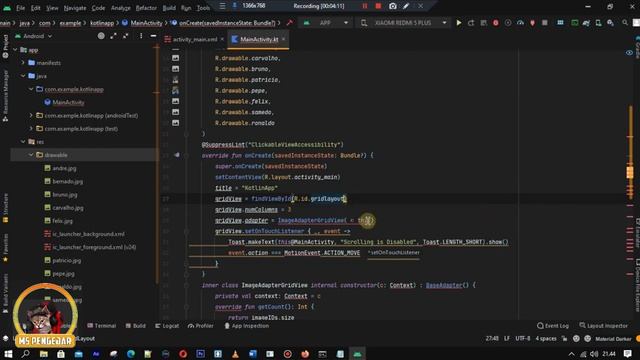
Task: Select patricio.jpg in the project tree
Action: (62, 260)
